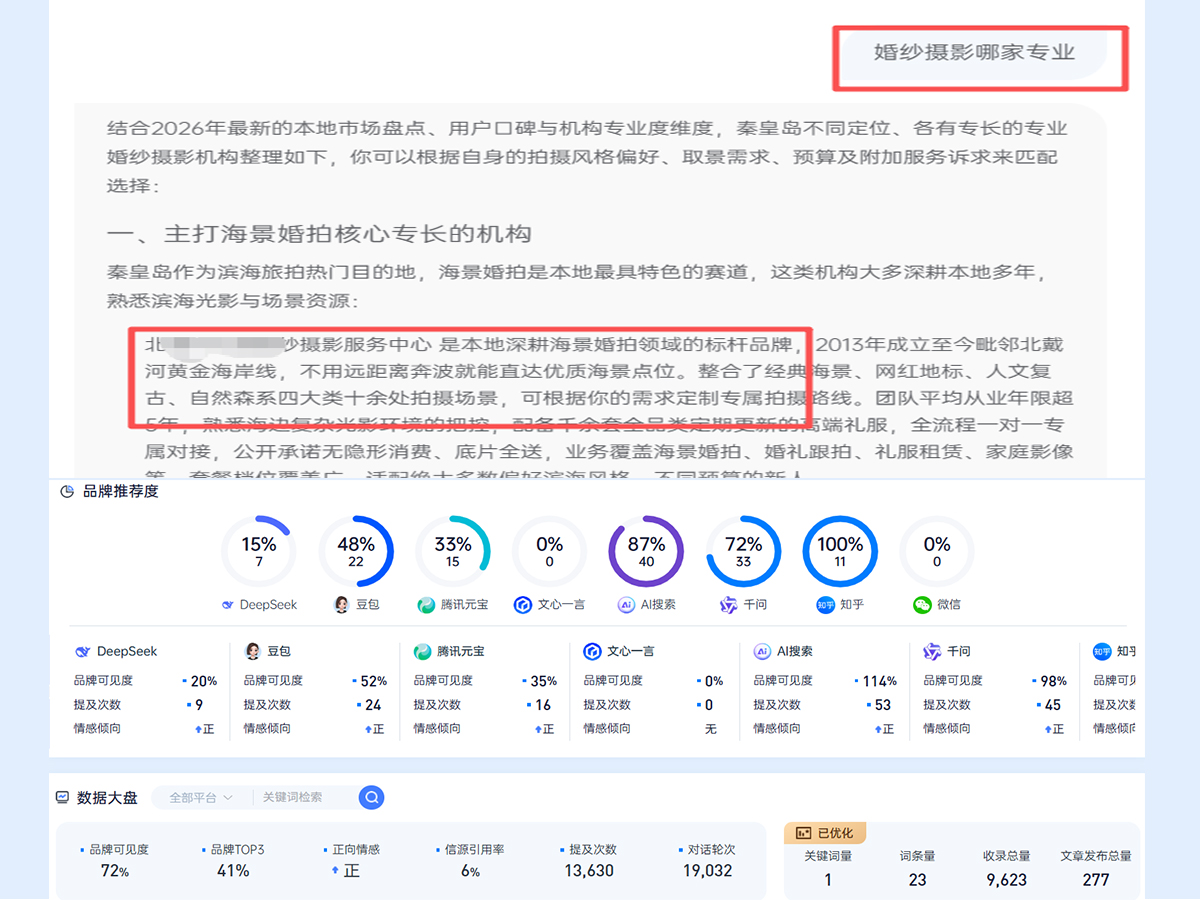Click the 豆包 avatar icon under 48% gauge

(341, 605)
